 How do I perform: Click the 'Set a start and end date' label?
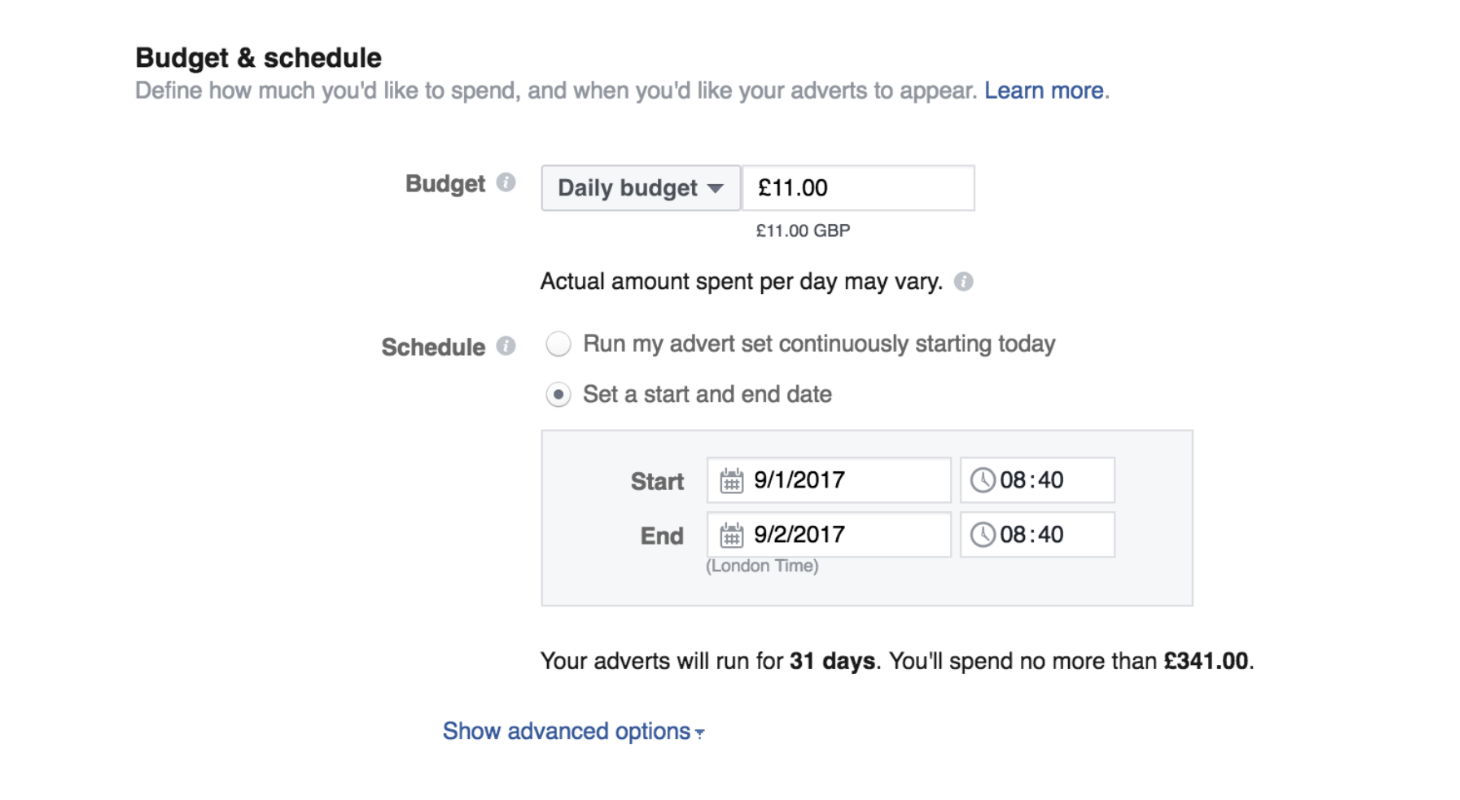707,395
